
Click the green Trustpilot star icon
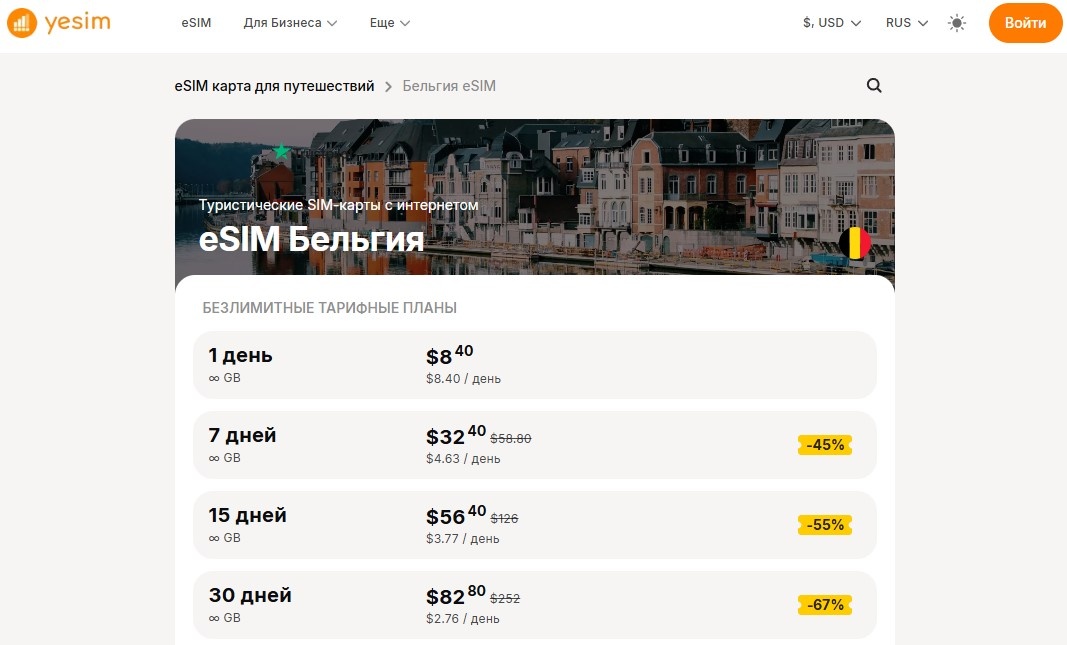point(282,151)
